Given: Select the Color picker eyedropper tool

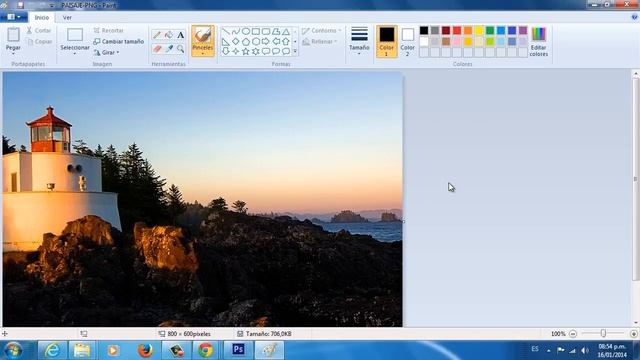Looking at the screenshot, I should point(169,49).
